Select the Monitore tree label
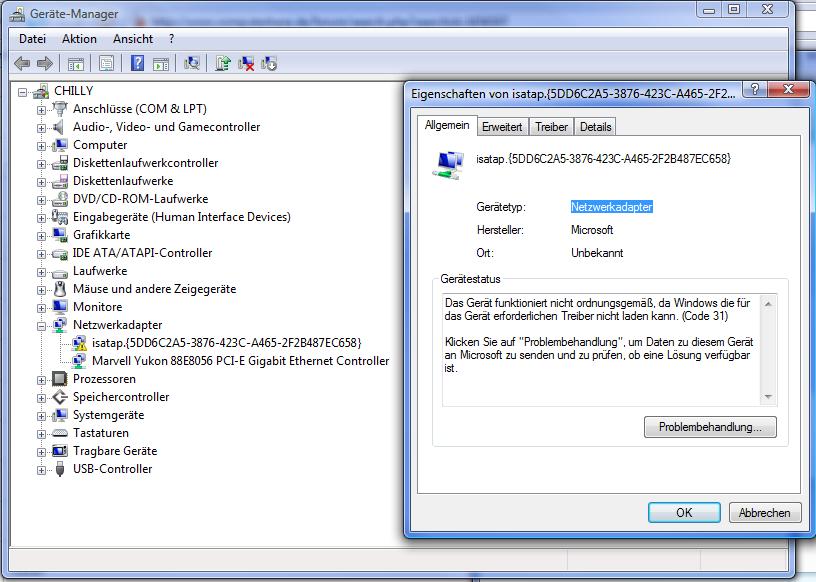 coord(97,307)
